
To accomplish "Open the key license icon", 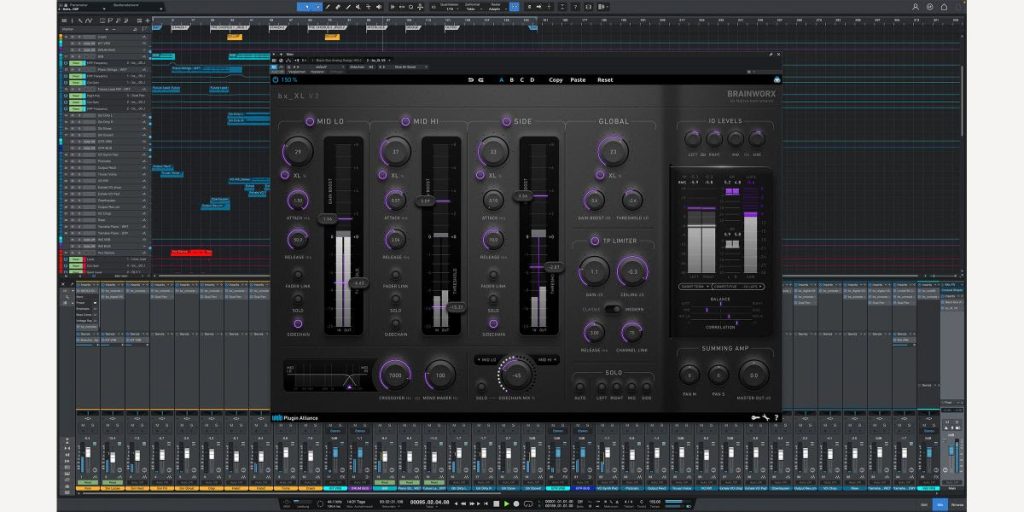I will 753,417.
